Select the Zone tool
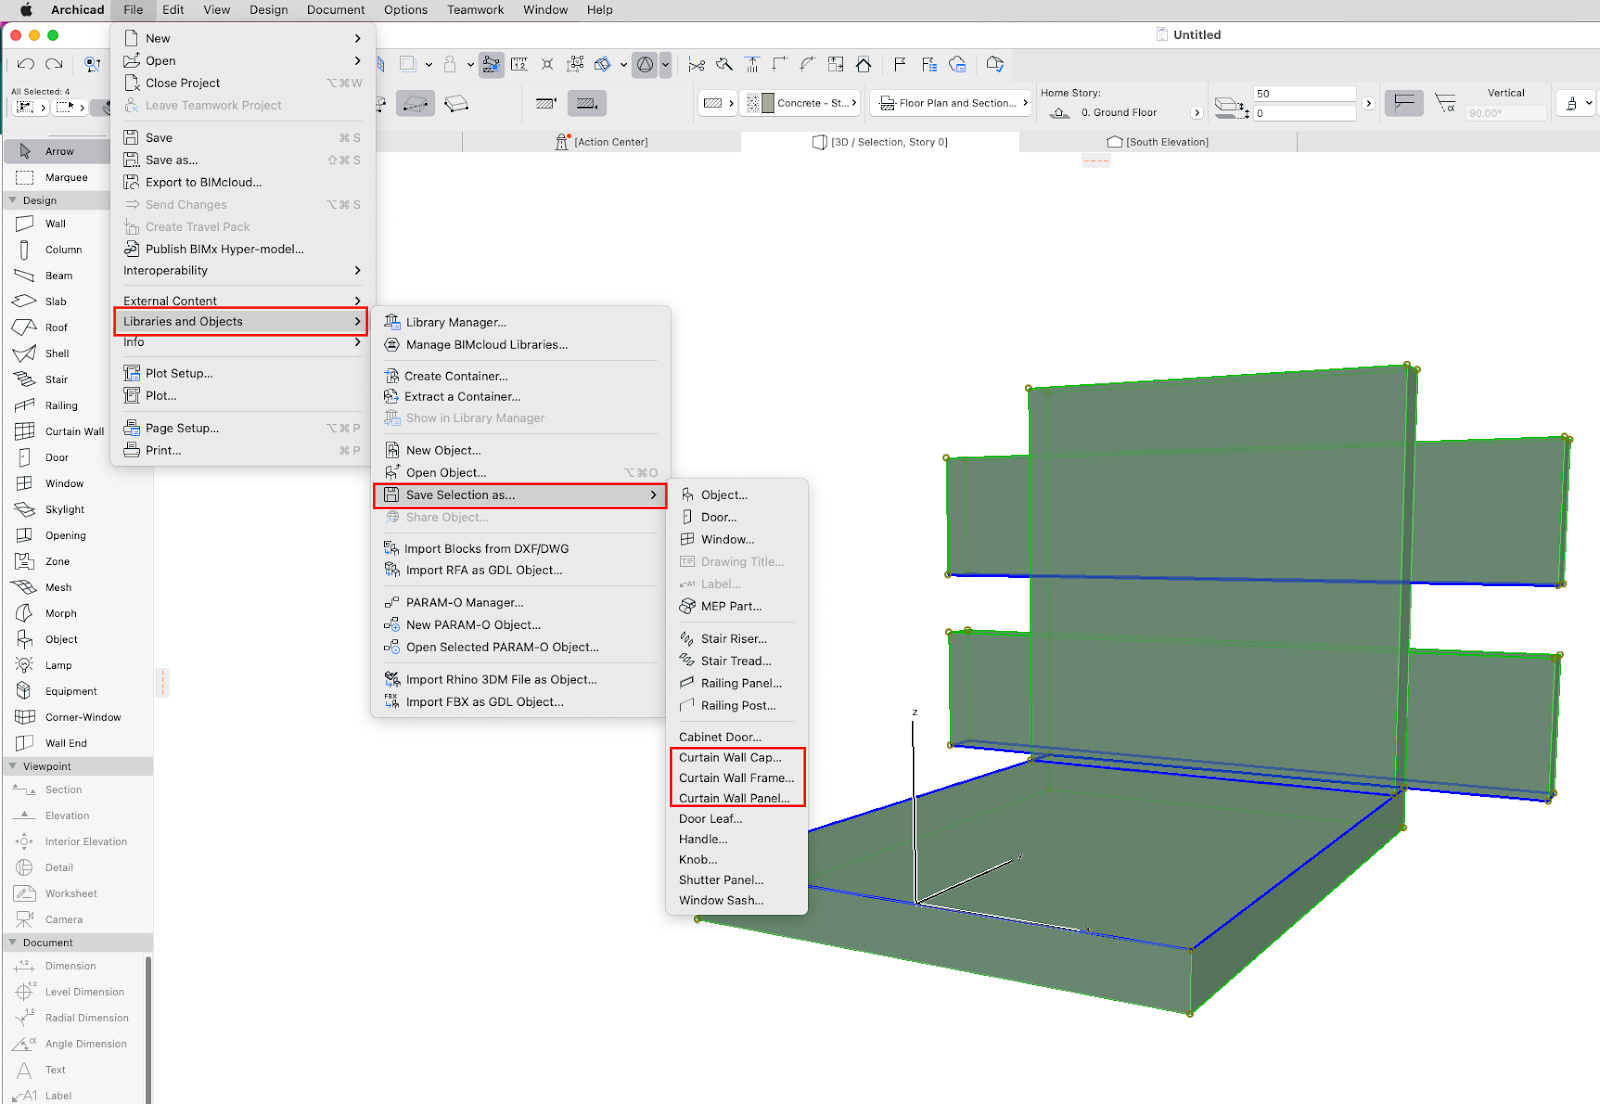1600x1104 pixels. (x=55, y=562)
